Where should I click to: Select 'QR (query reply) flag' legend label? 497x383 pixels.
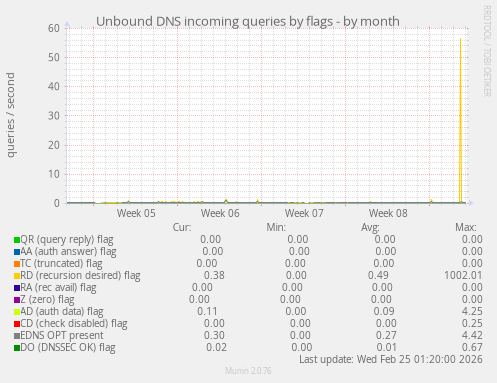click(x=67, y=240)
